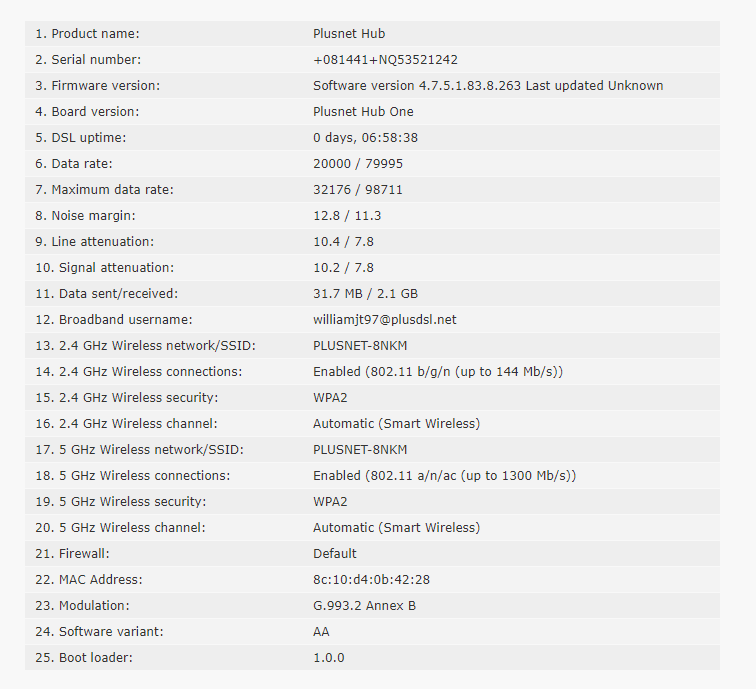Click the 2.4 GHz Wireless network/SSID value
The width and height of the screenshot is (756, 689).
pos(360,346)
